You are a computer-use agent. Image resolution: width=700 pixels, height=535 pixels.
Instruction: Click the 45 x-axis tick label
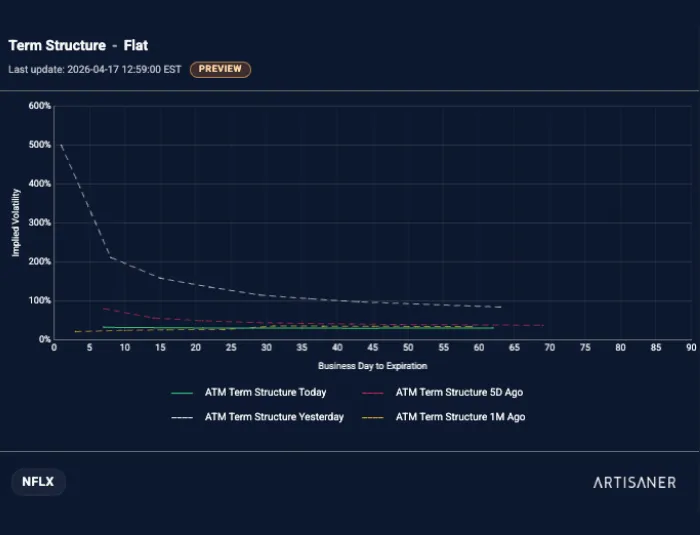click(373, 347)
